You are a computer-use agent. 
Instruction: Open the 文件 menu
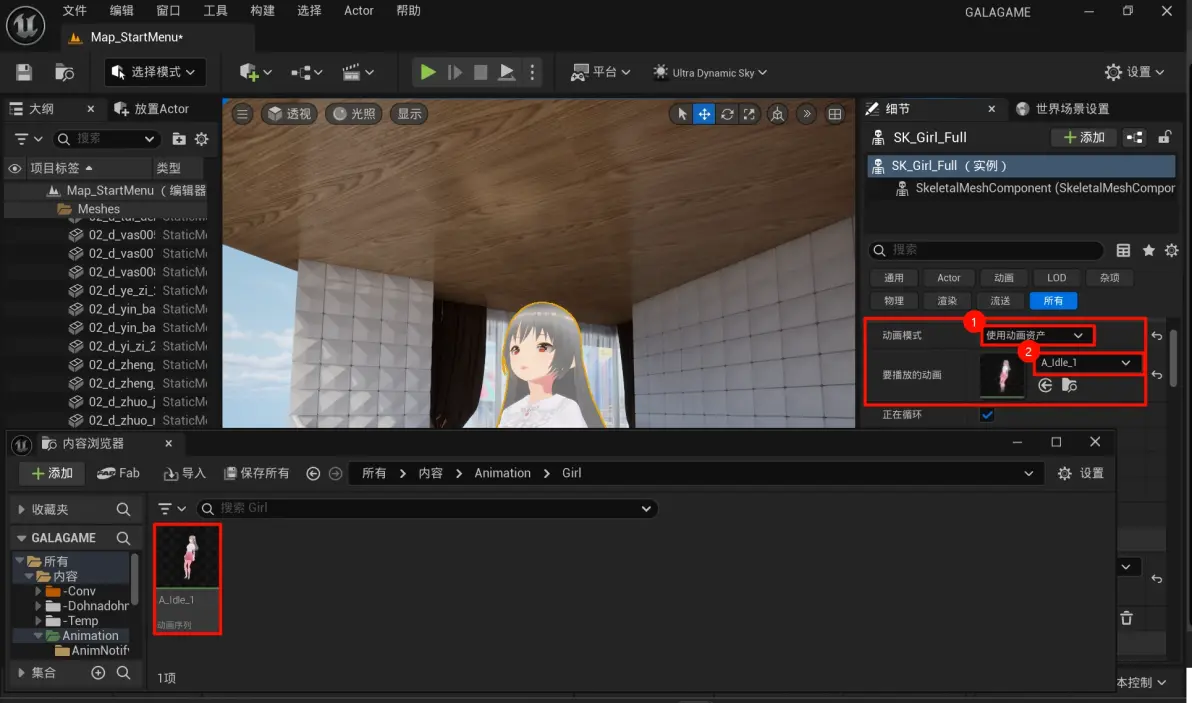point(74,11)
